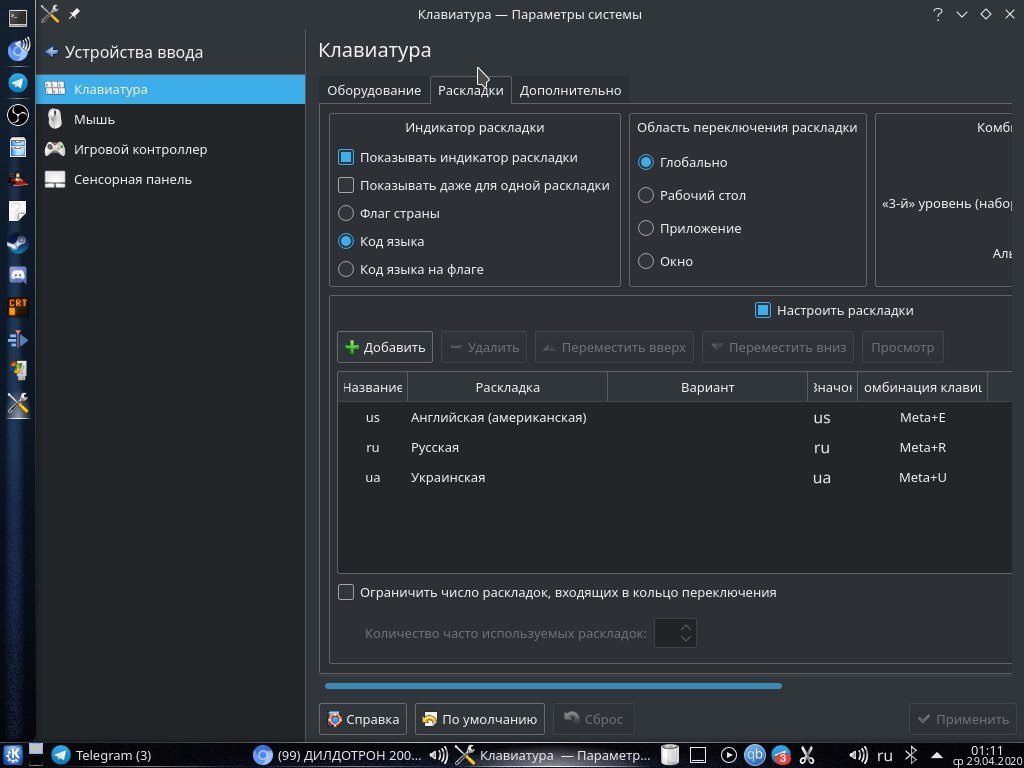Open Мышь settings in the sidebar
Viewport: 1024px width, 768px height.
click(x=94, y=119)
